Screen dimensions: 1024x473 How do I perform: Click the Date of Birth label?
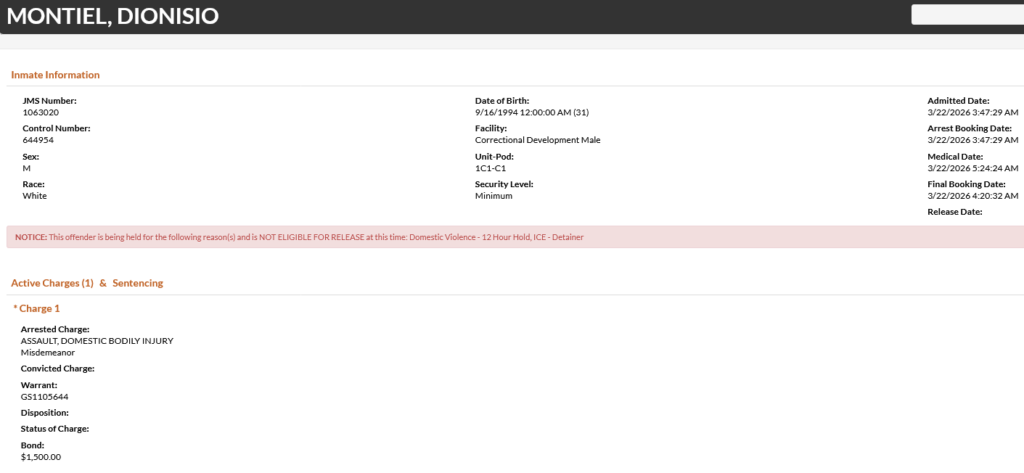502,101
